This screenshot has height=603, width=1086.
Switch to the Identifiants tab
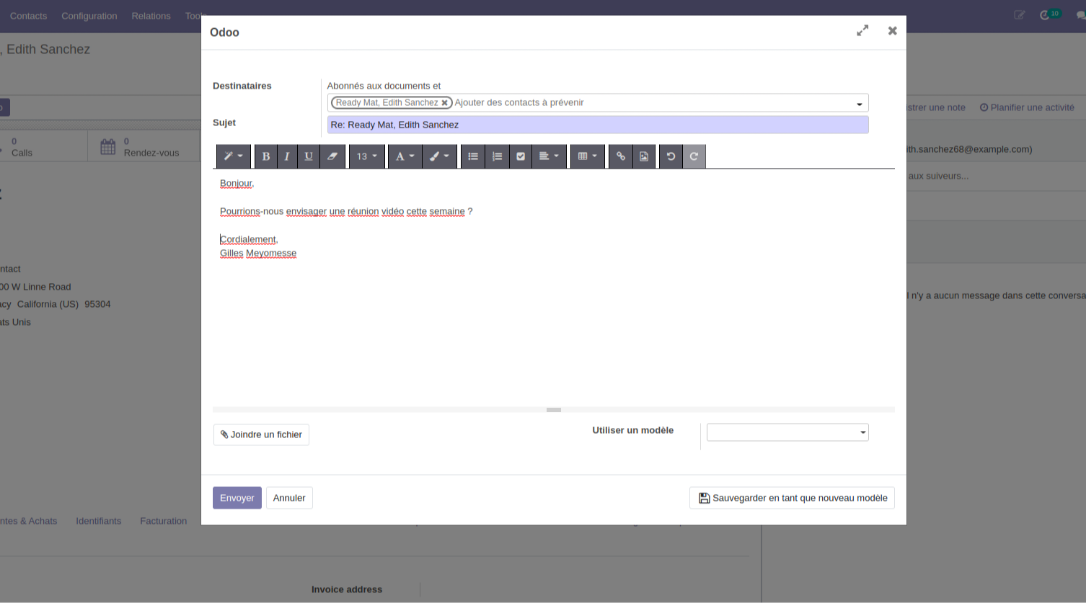click(98, 521)
